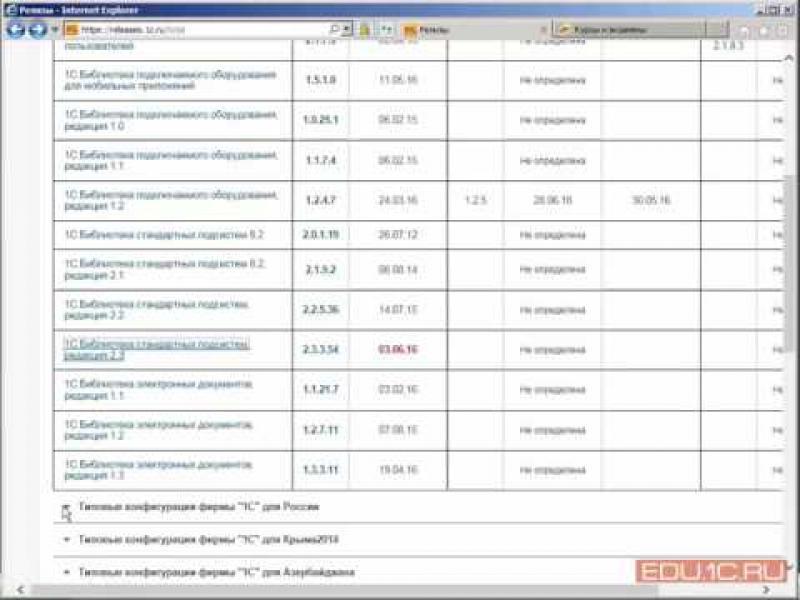Open the Internet Explorer Home icon

[x=745, y=30]
